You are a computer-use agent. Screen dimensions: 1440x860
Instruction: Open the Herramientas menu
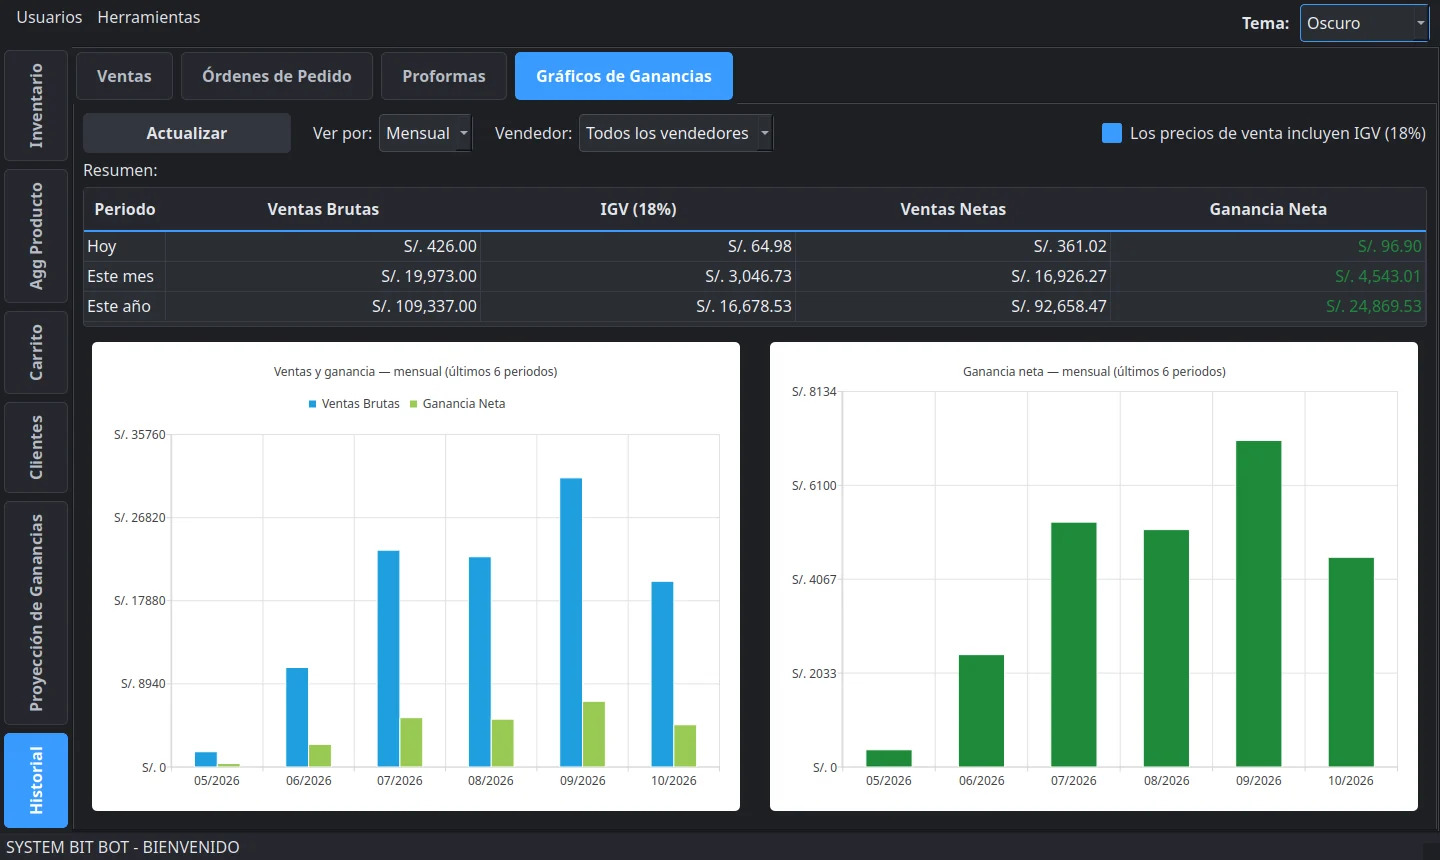click(x=149, y=17)
